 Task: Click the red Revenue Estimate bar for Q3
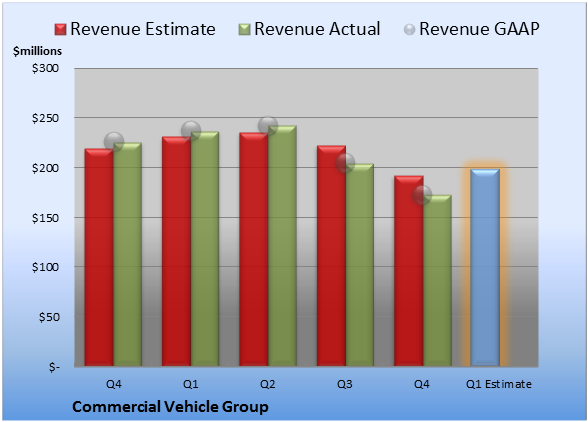[332, 255]
